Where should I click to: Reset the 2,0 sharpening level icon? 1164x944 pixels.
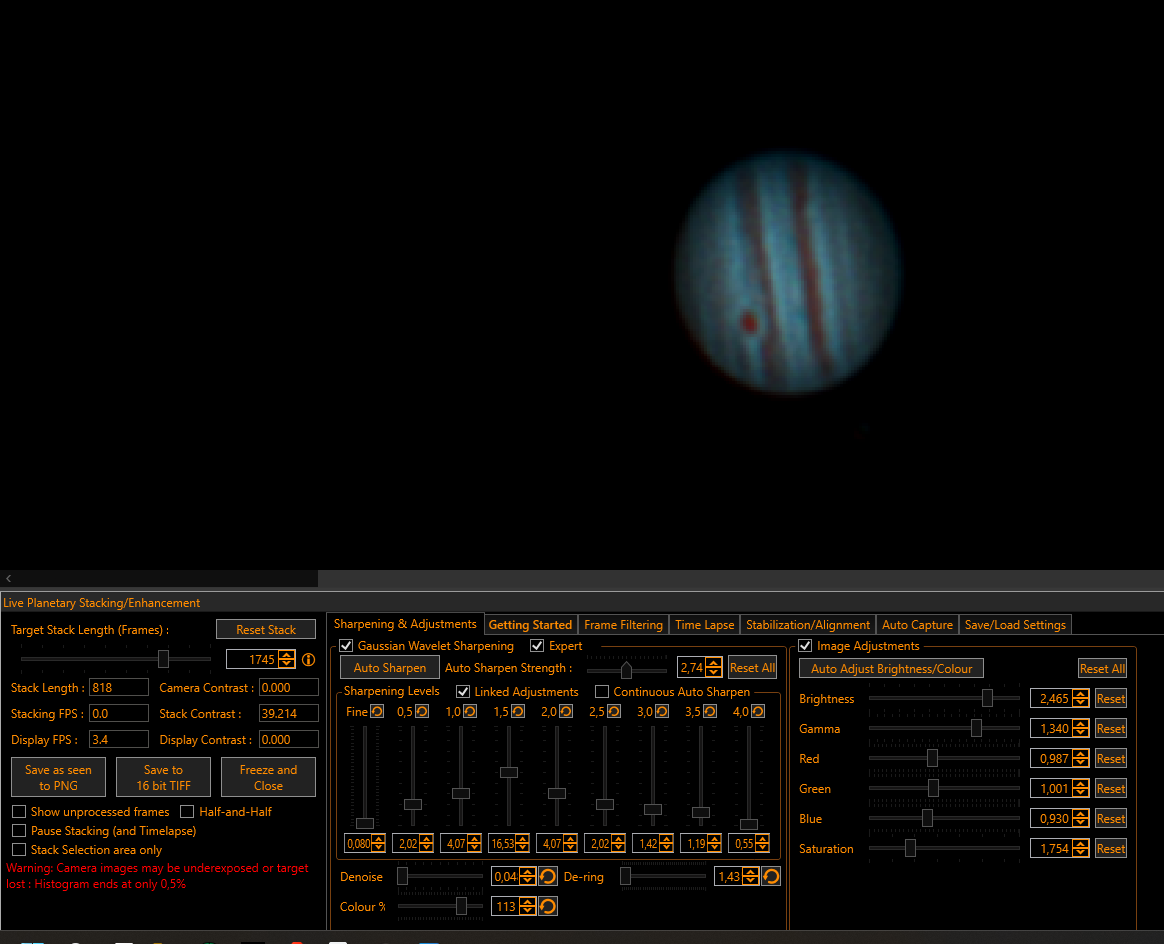(x=566, y=712)
